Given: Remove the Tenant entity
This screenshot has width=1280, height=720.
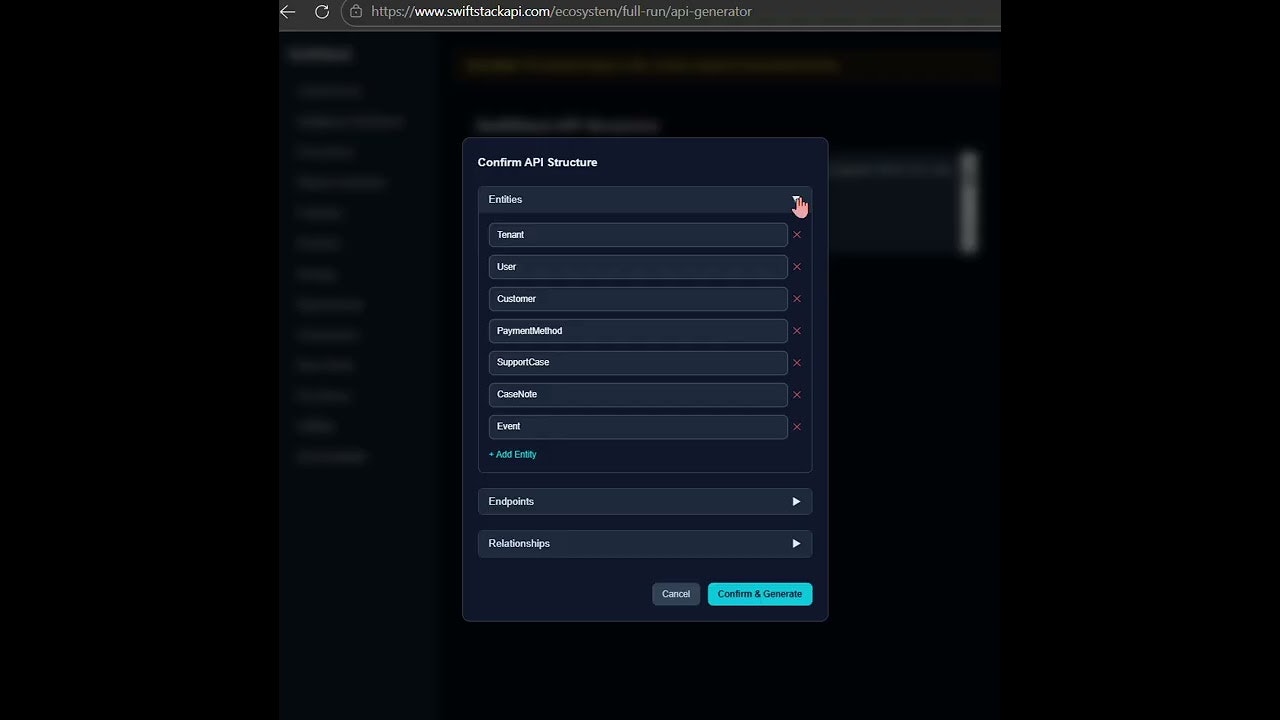Looking at the screenshot, I should pos(797,234).
